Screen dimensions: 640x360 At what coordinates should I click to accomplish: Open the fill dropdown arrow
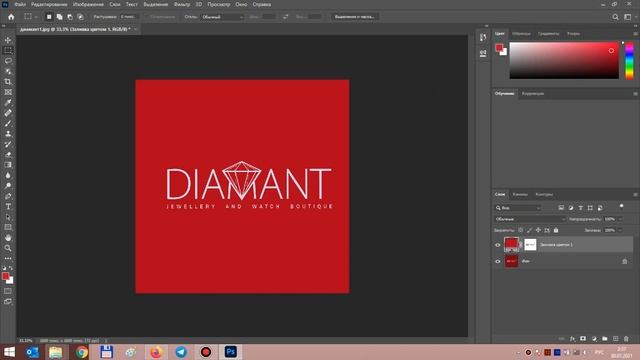(620, 230)
